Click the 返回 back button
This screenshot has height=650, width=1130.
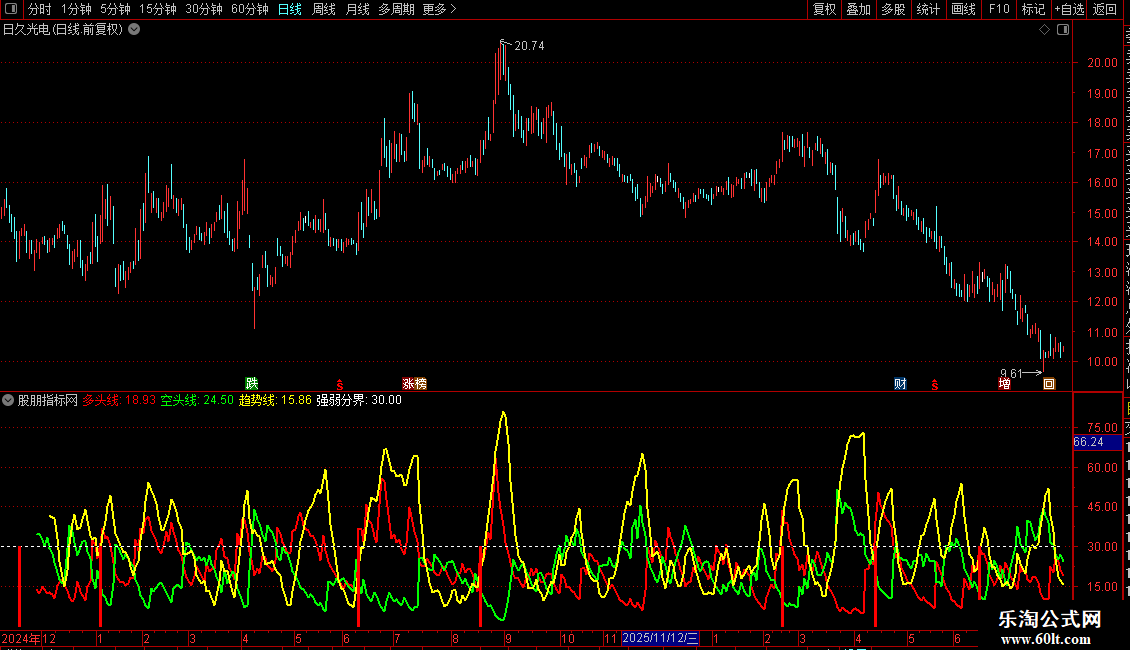click(1104, 9)
